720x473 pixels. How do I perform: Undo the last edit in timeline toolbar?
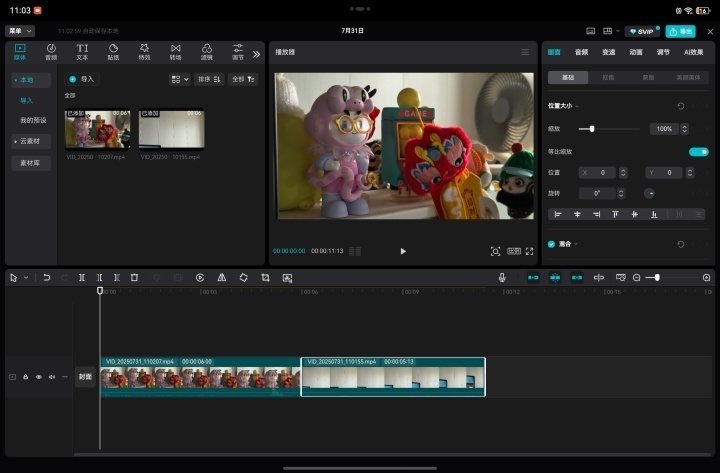point(46,277)
